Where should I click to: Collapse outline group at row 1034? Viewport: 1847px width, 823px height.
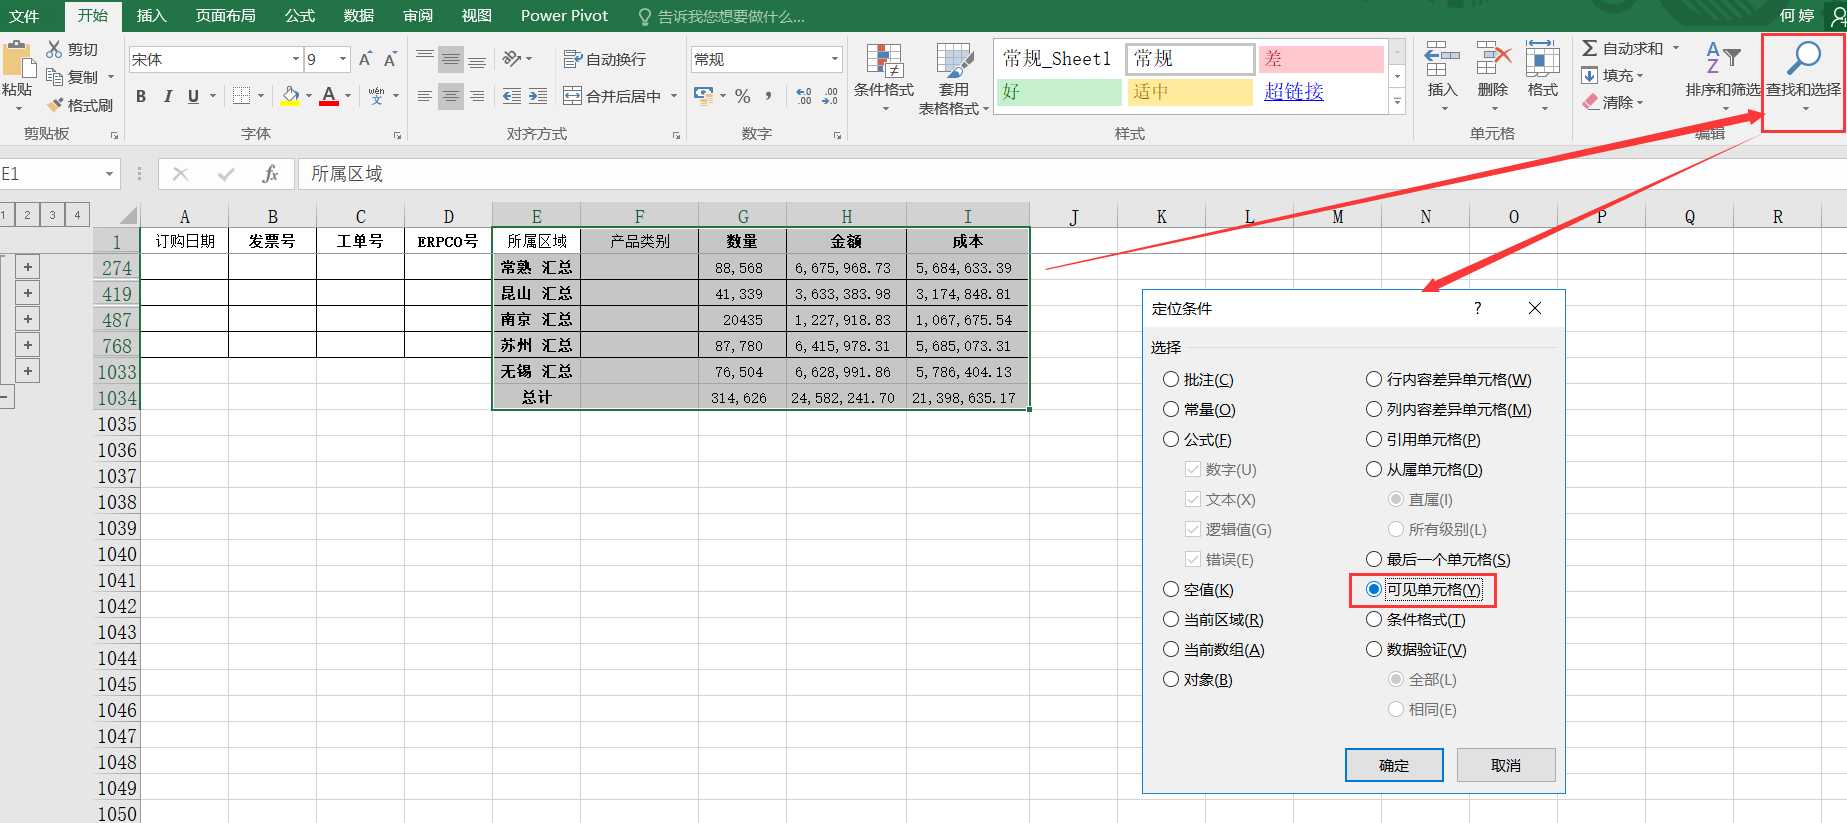coord(5,397)
